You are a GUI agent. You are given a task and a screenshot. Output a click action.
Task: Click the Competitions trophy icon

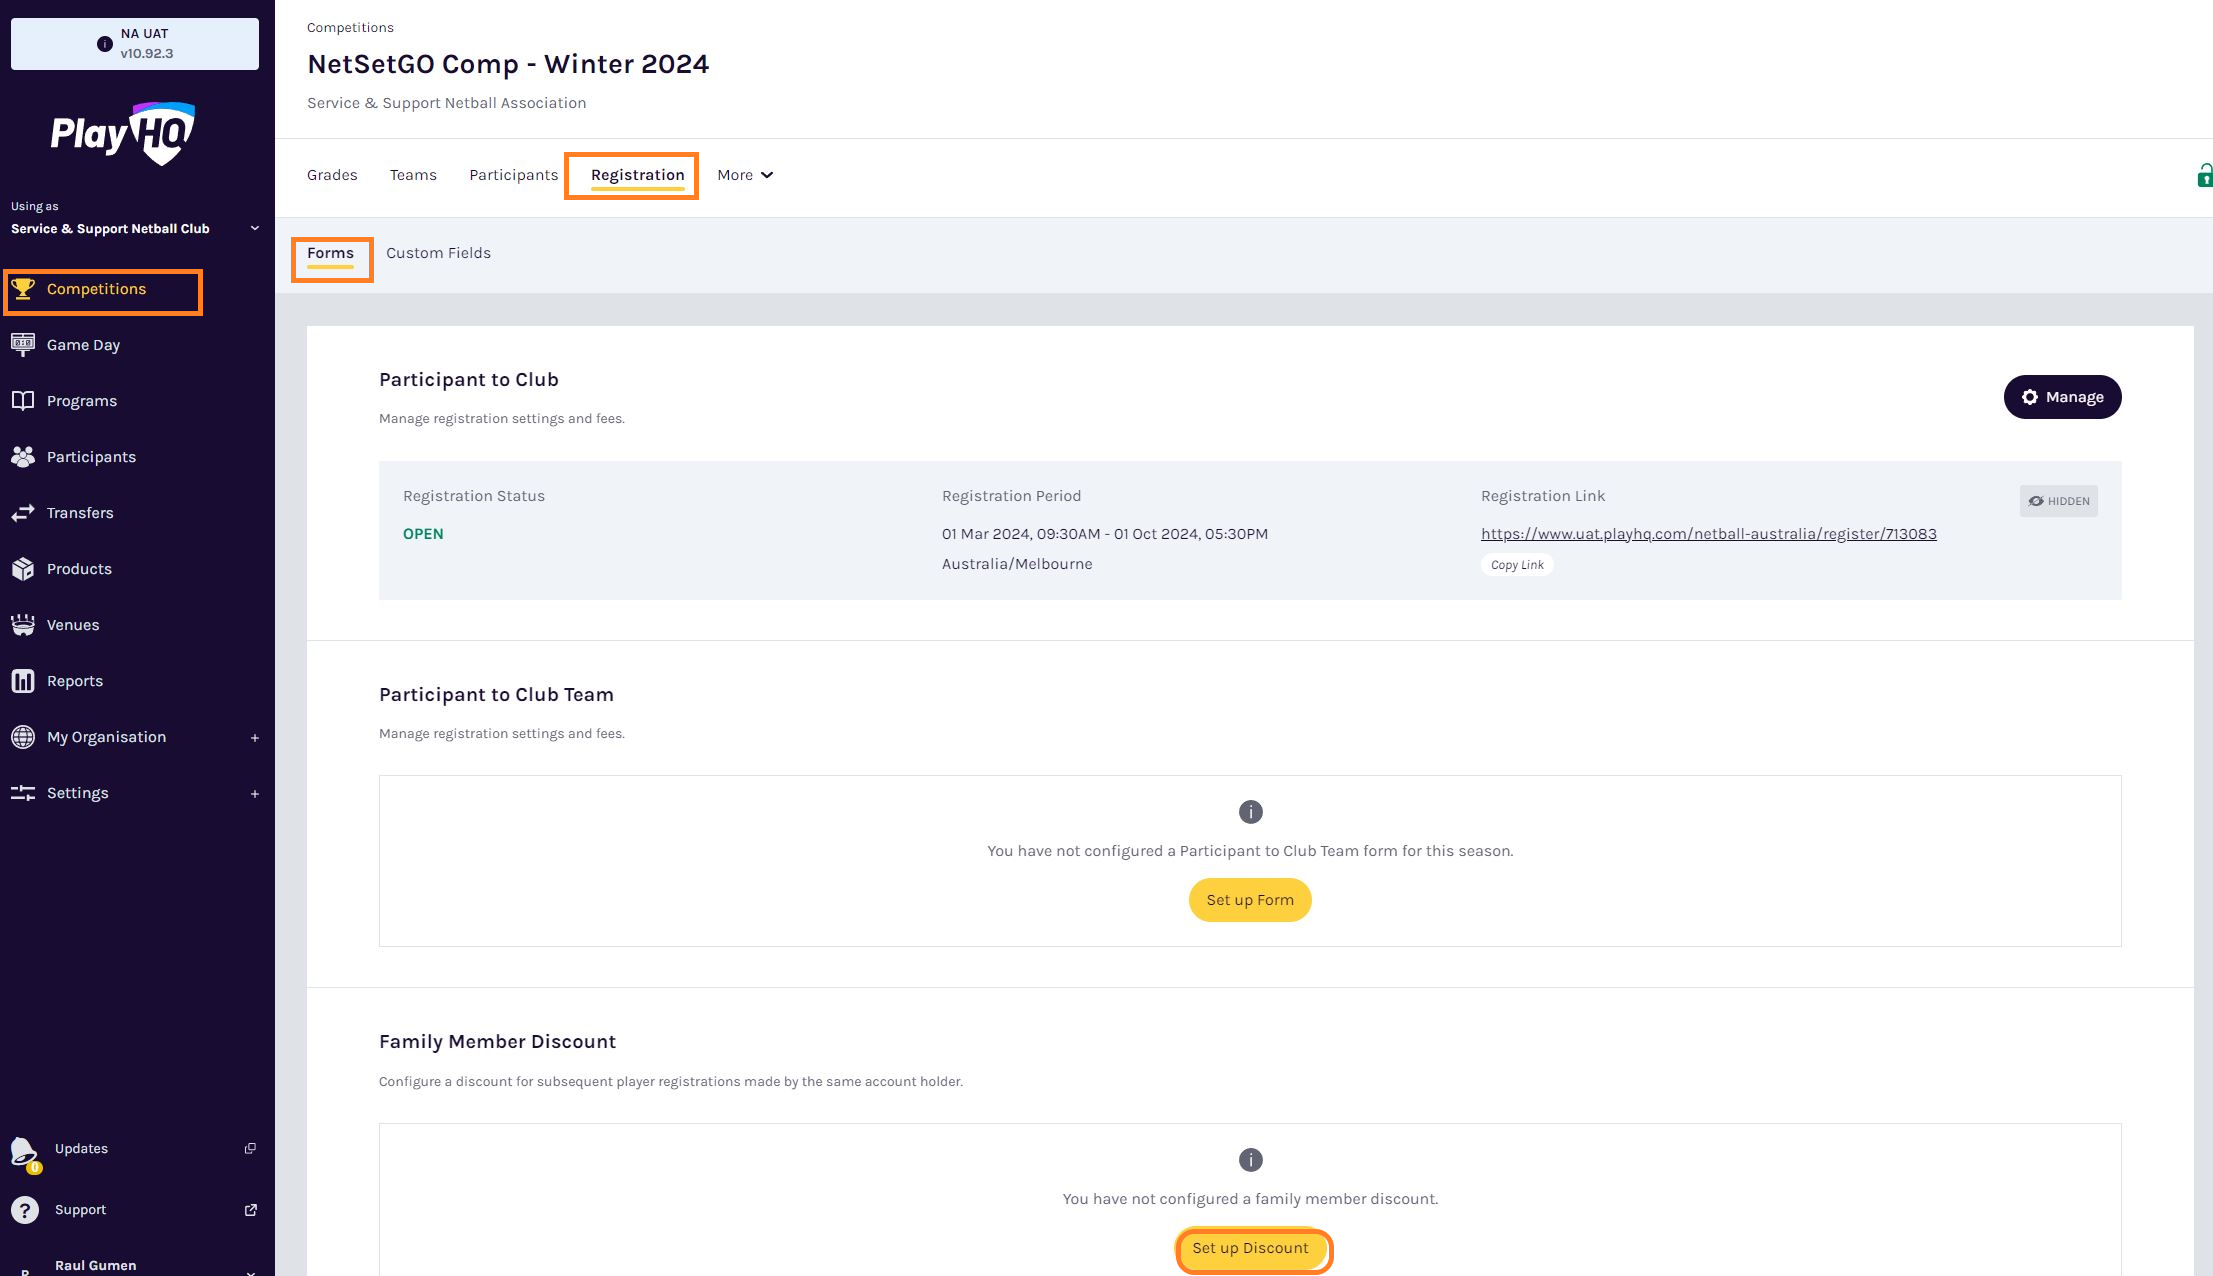pos(23,289)
